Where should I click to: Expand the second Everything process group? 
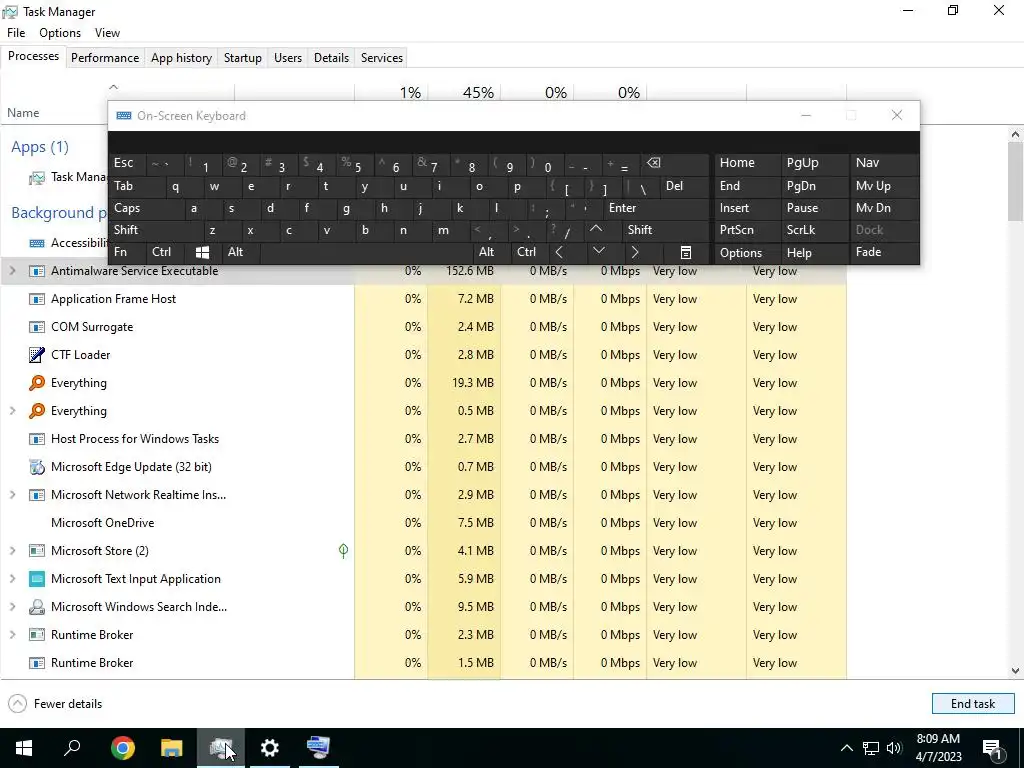(x=12, y=411)
